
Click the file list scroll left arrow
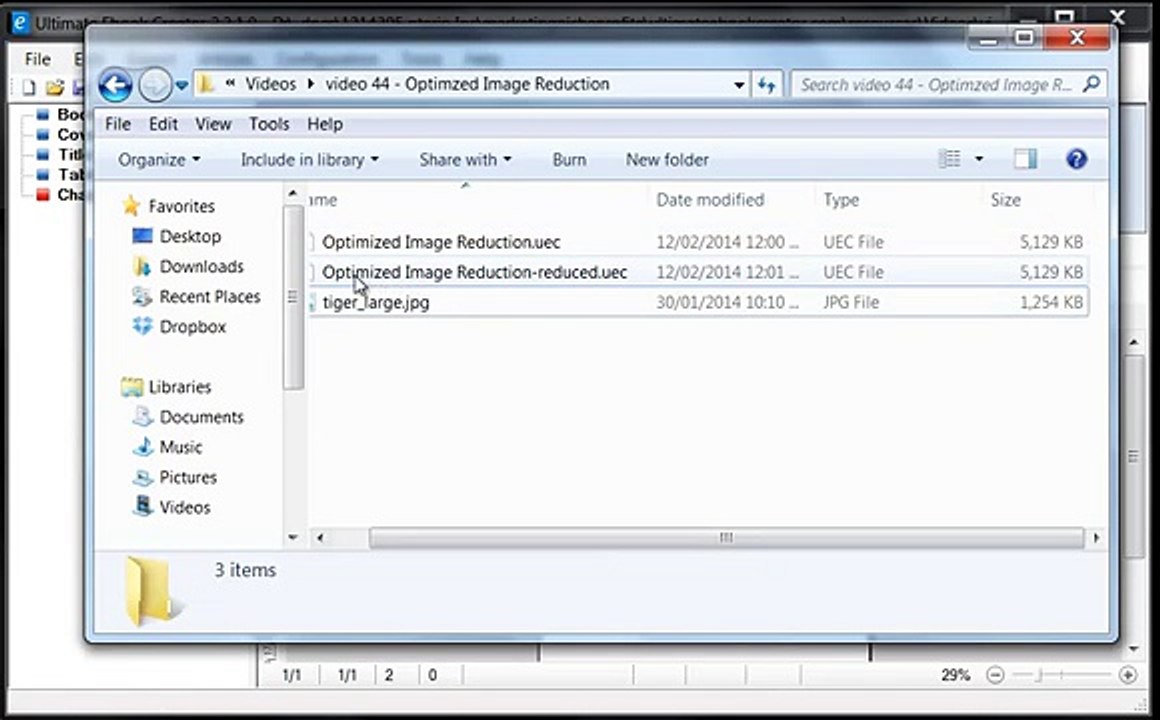click(320, 538)
